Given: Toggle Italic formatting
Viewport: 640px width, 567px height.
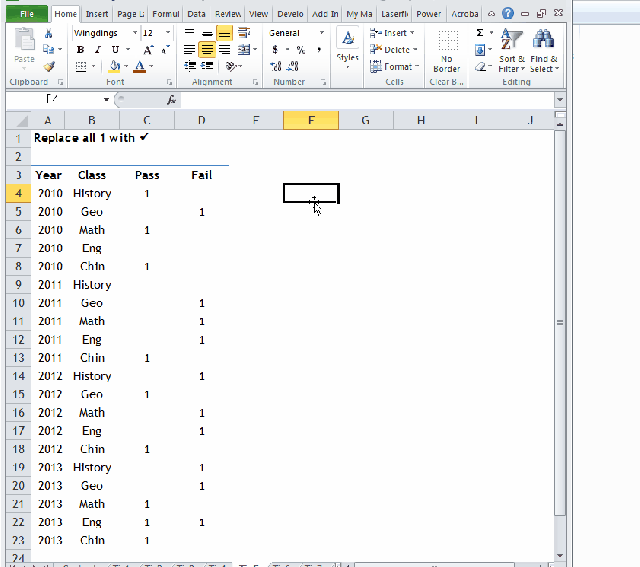Looking at the screenshot, I should click(98, 50).
